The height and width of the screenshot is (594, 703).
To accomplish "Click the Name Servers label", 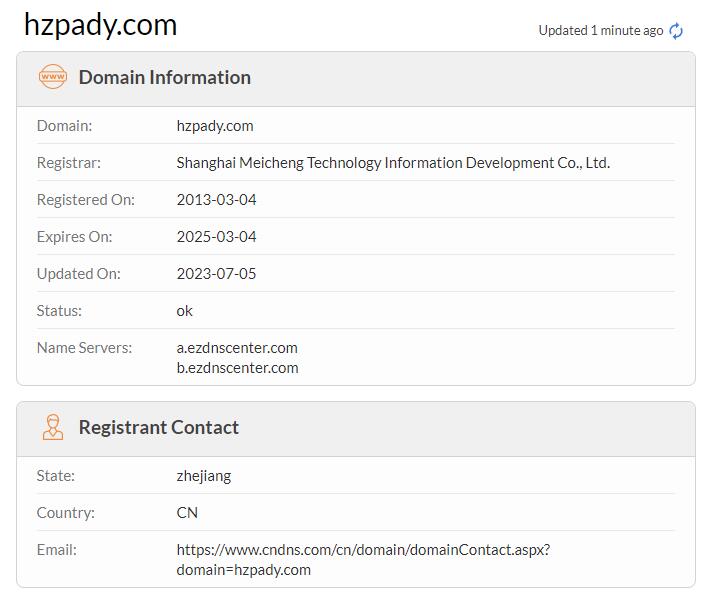I will click(84, 348).
